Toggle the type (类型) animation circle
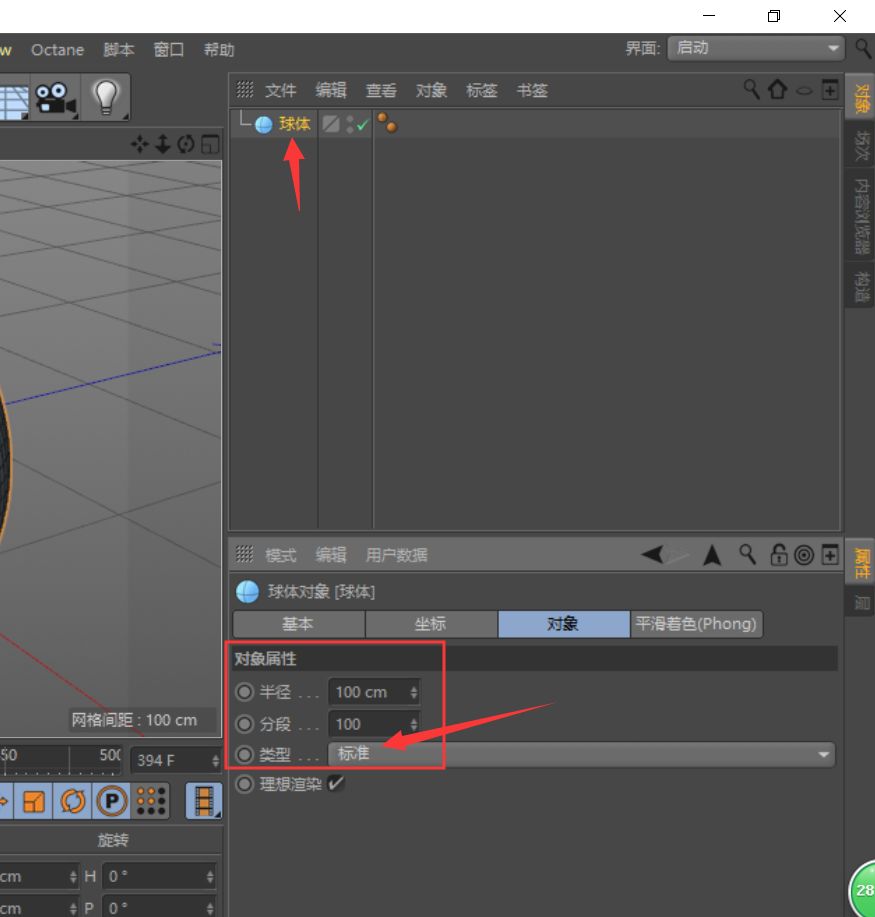This screenshot has height=917, width=875. pos(244,754)
